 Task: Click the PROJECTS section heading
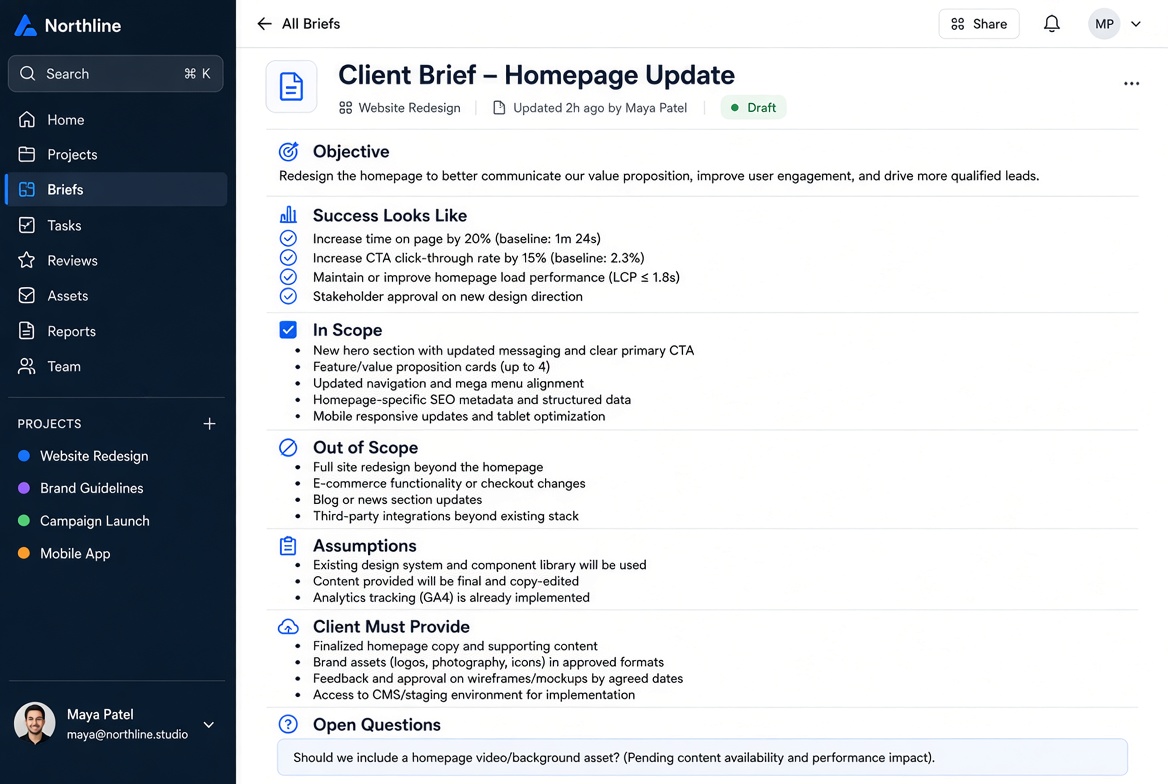coord(49,423)
